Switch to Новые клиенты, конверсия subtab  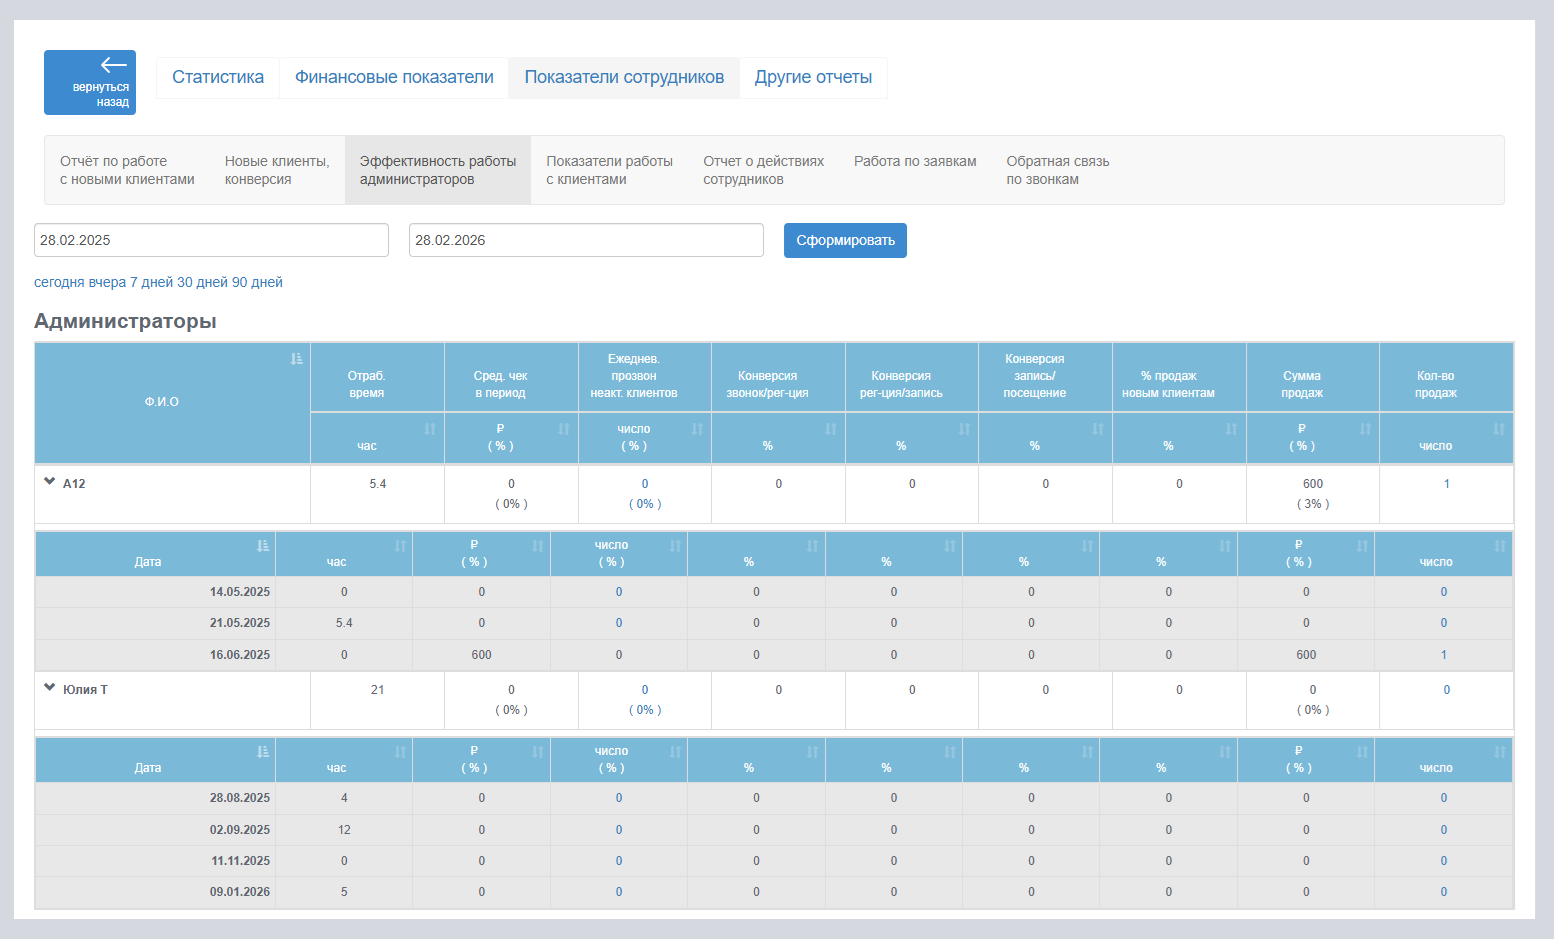click(277, 170)
